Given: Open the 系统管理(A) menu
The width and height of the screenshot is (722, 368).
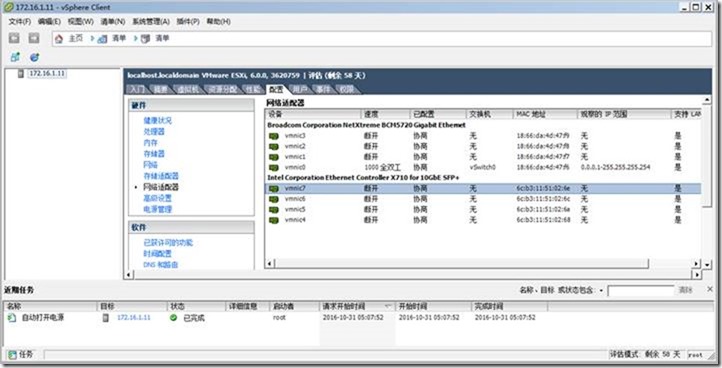Looking at the screenshot, I should [x=151, y=22].
